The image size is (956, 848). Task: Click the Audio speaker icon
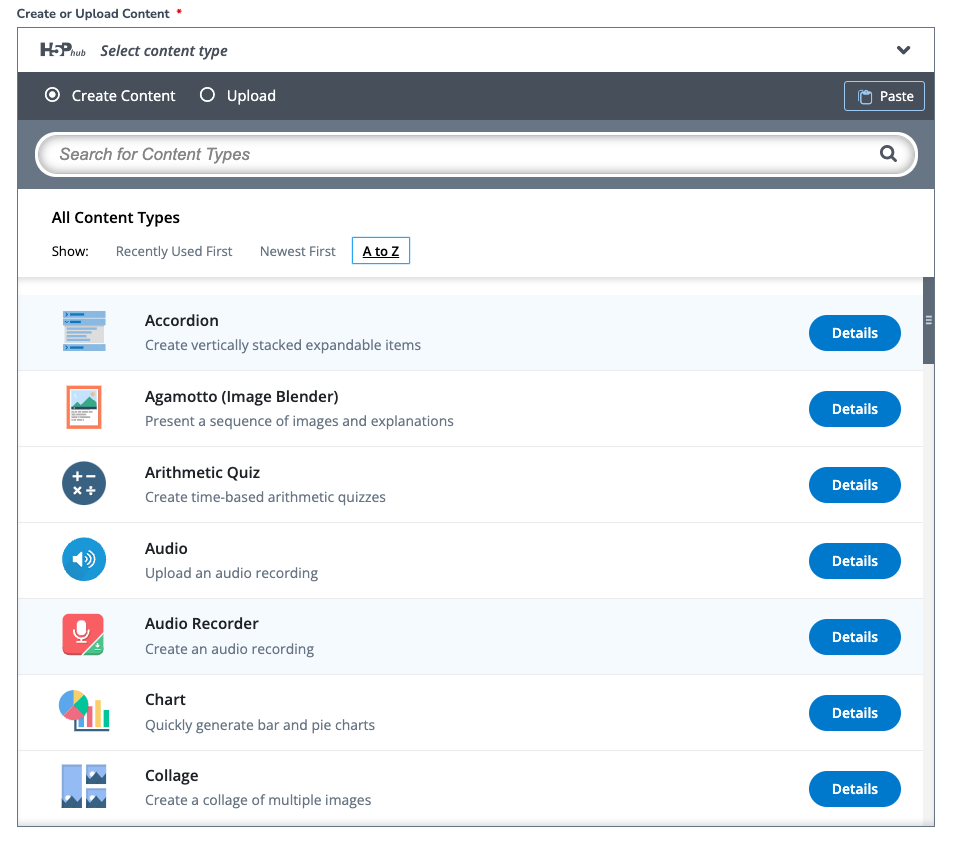pos(84,559)
